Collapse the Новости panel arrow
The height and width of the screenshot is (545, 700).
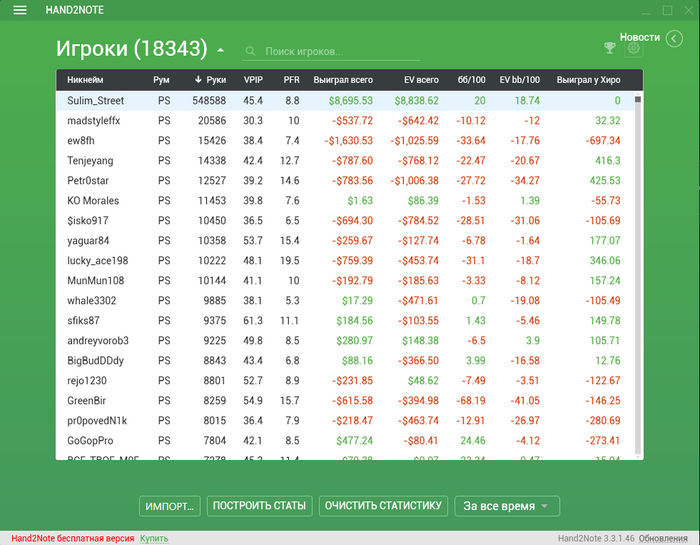coord(674,39)
